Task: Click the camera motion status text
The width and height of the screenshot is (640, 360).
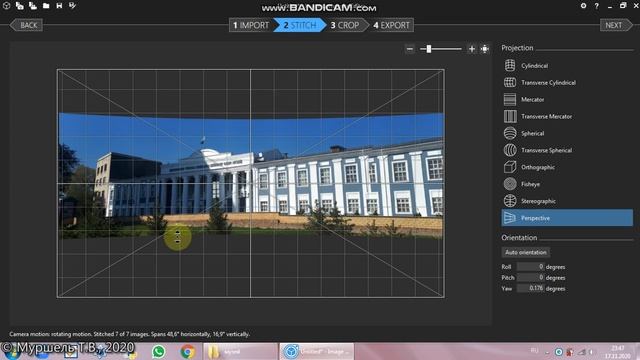Action: (129, 334)
